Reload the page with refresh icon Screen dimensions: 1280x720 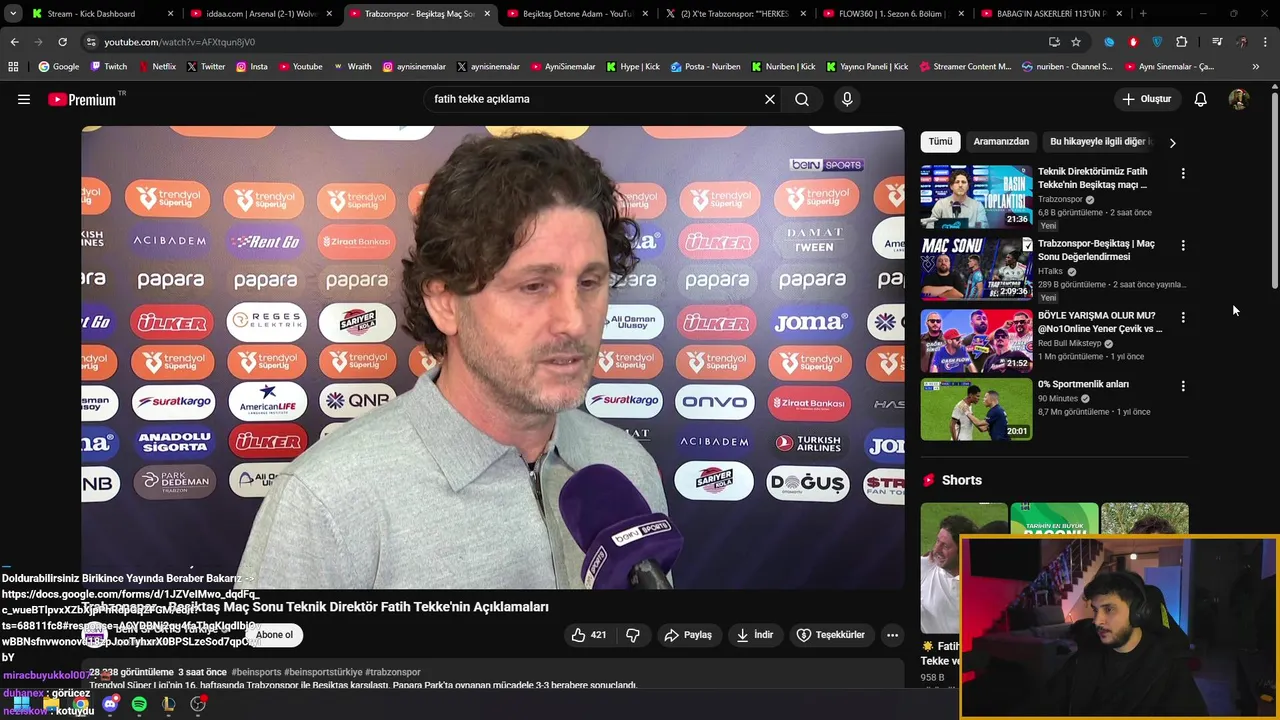pyautogui.click(x=62, y=42)
